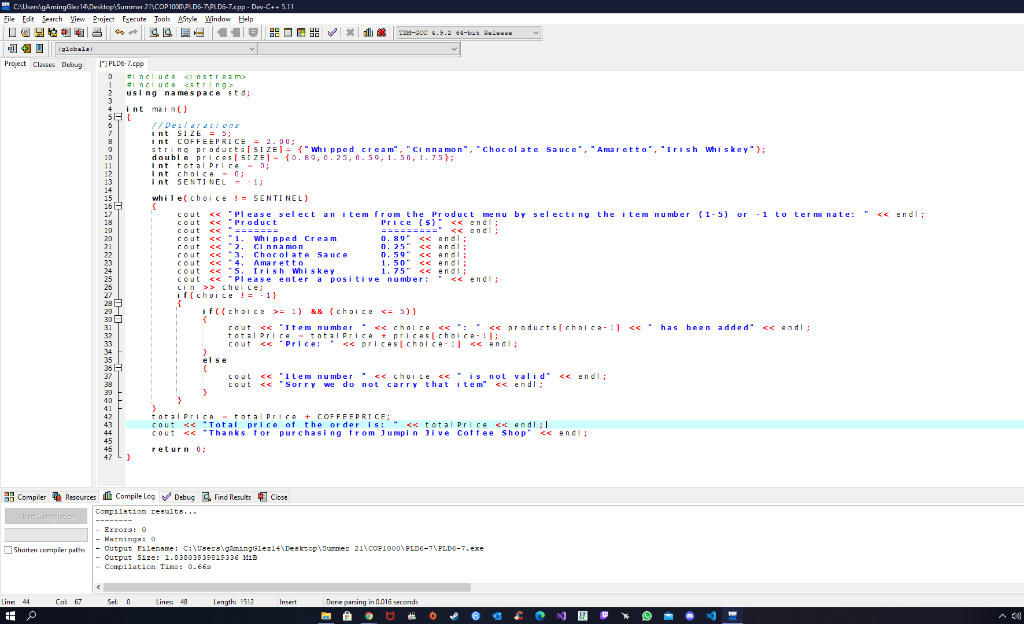1024x624 pixels.
Task: Switch to the Classes panel tab
Action: tap(42, 63)
